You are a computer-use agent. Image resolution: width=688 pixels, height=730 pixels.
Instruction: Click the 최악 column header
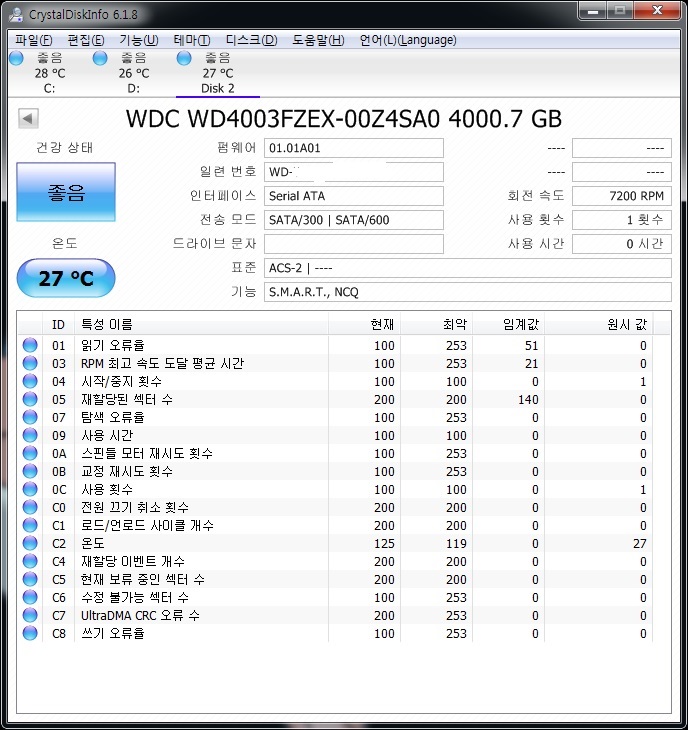[436, 324]
